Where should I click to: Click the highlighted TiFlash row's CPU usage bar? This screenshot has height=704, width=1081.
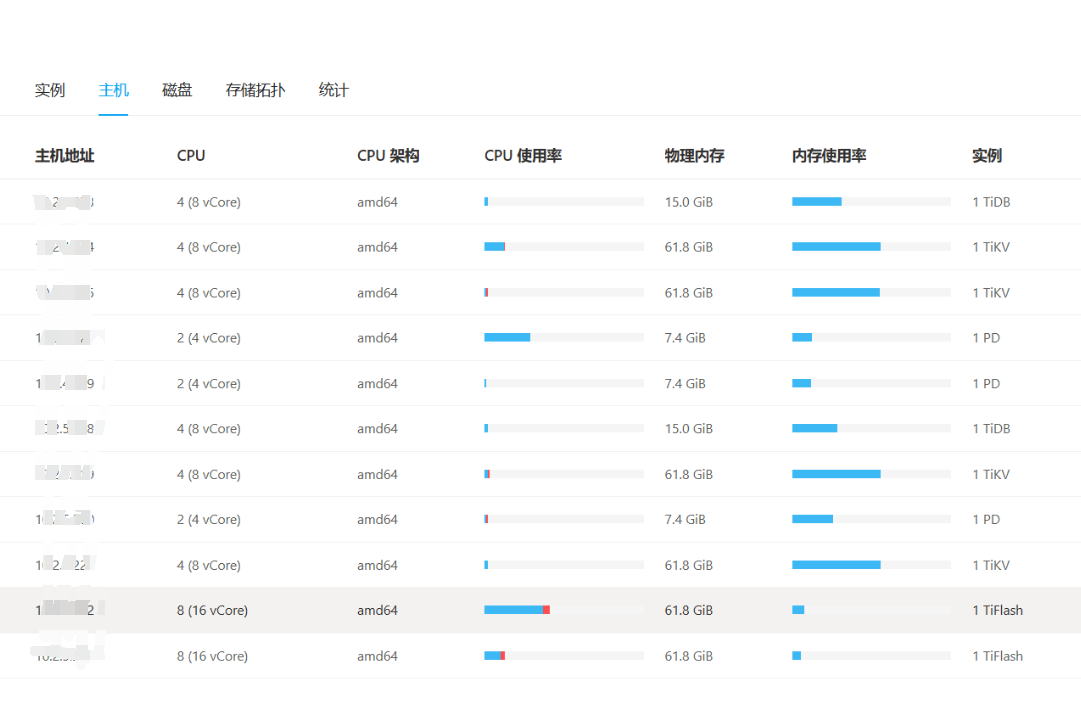[x=564, y=610]
